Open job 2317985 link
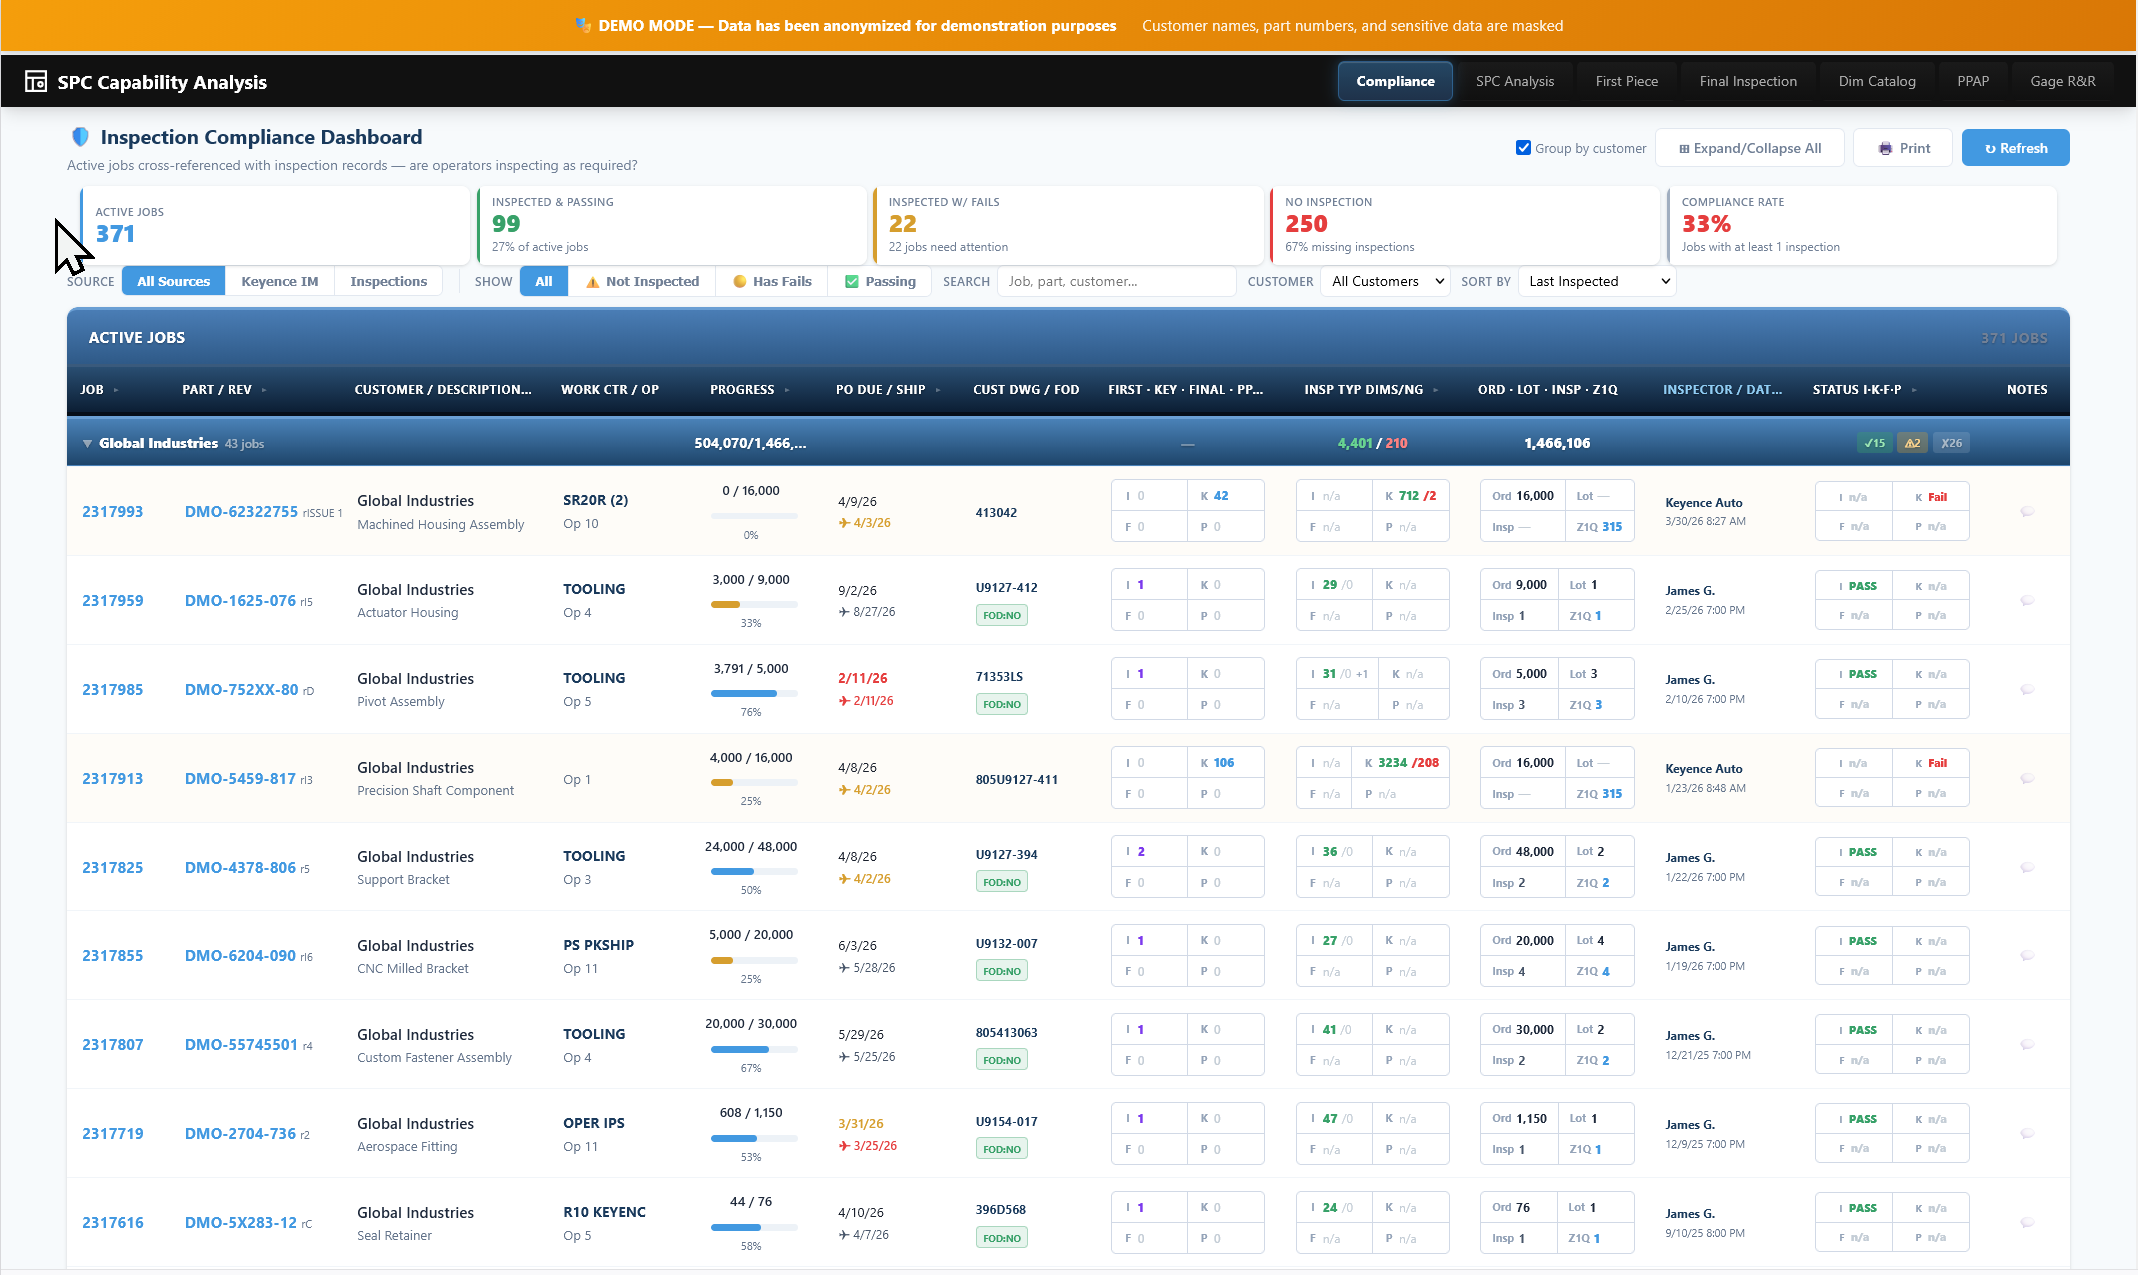 coord(112,690)
